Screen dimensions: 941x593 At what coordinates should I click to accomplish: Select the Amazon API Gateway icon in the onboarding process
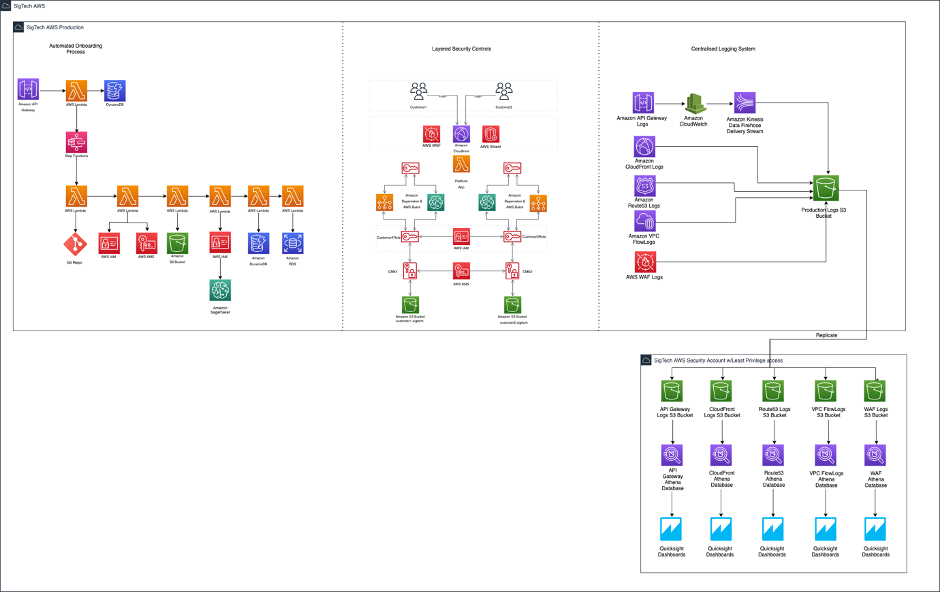(x=29, y=89)
